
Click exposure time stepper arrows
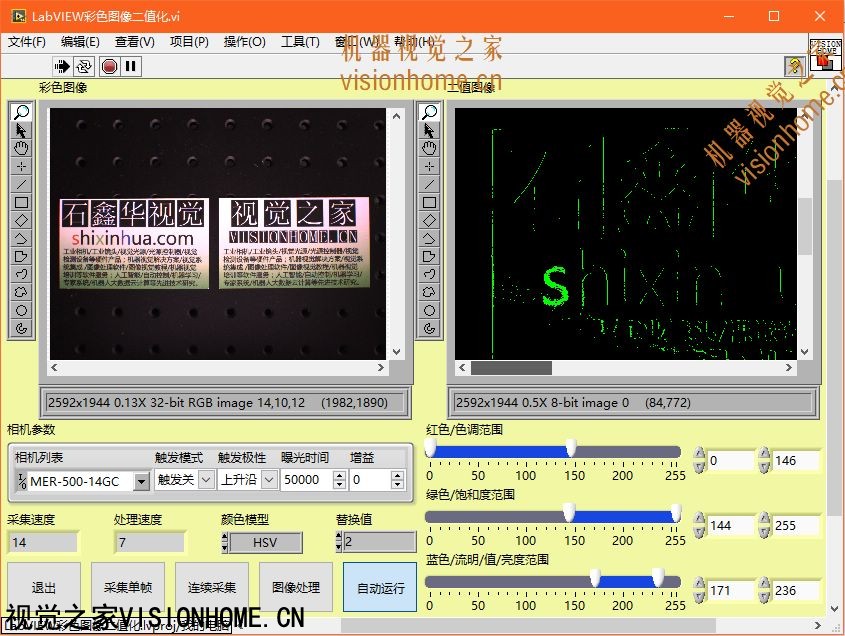tap(340, 480)
